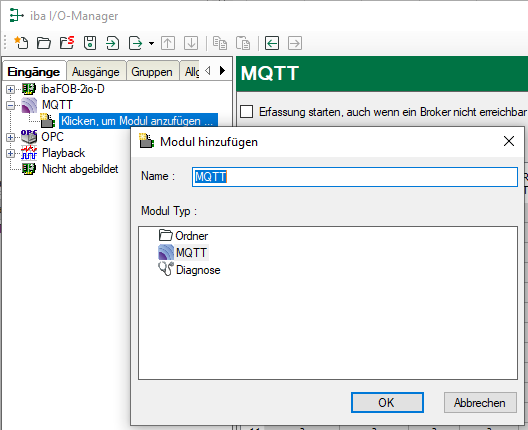This screenshot has width=528, height=430.
Task: Select the ibaFOB-2io-D card icon in tree
Action: click(x=29, y=89)
